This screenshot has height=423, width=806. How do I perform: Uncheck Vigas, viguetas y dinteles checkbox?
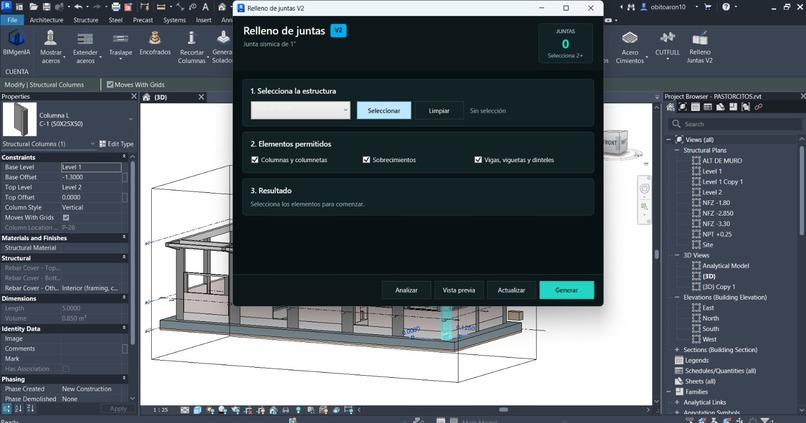[478, 160]
